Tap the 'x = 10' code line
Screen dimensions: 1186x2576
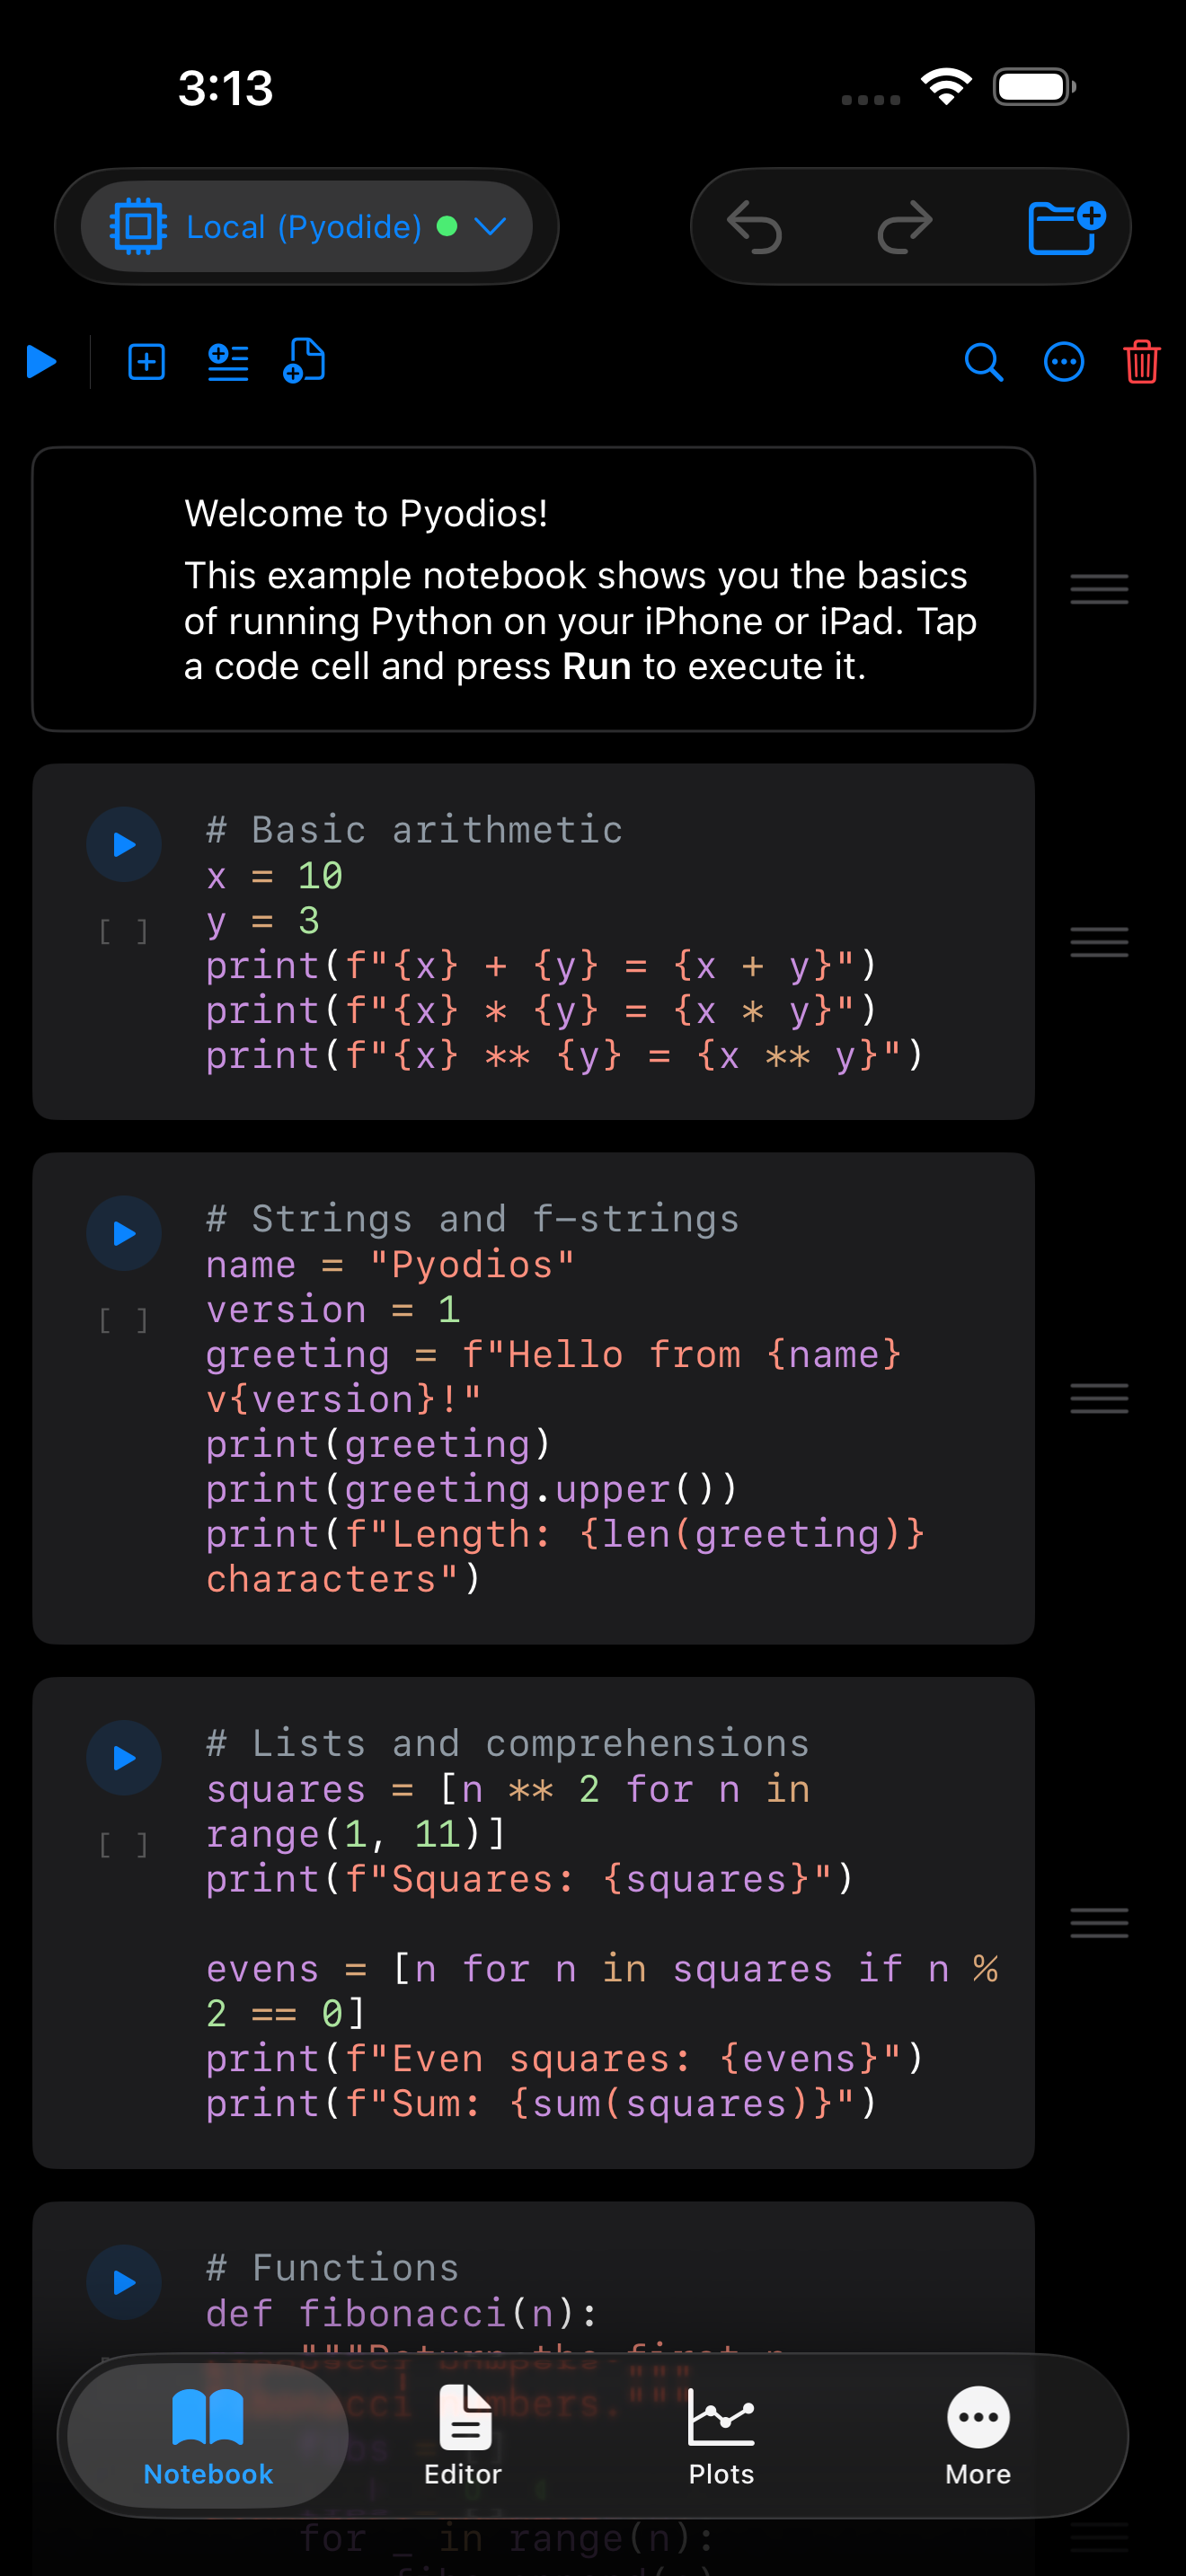[274, 876]
